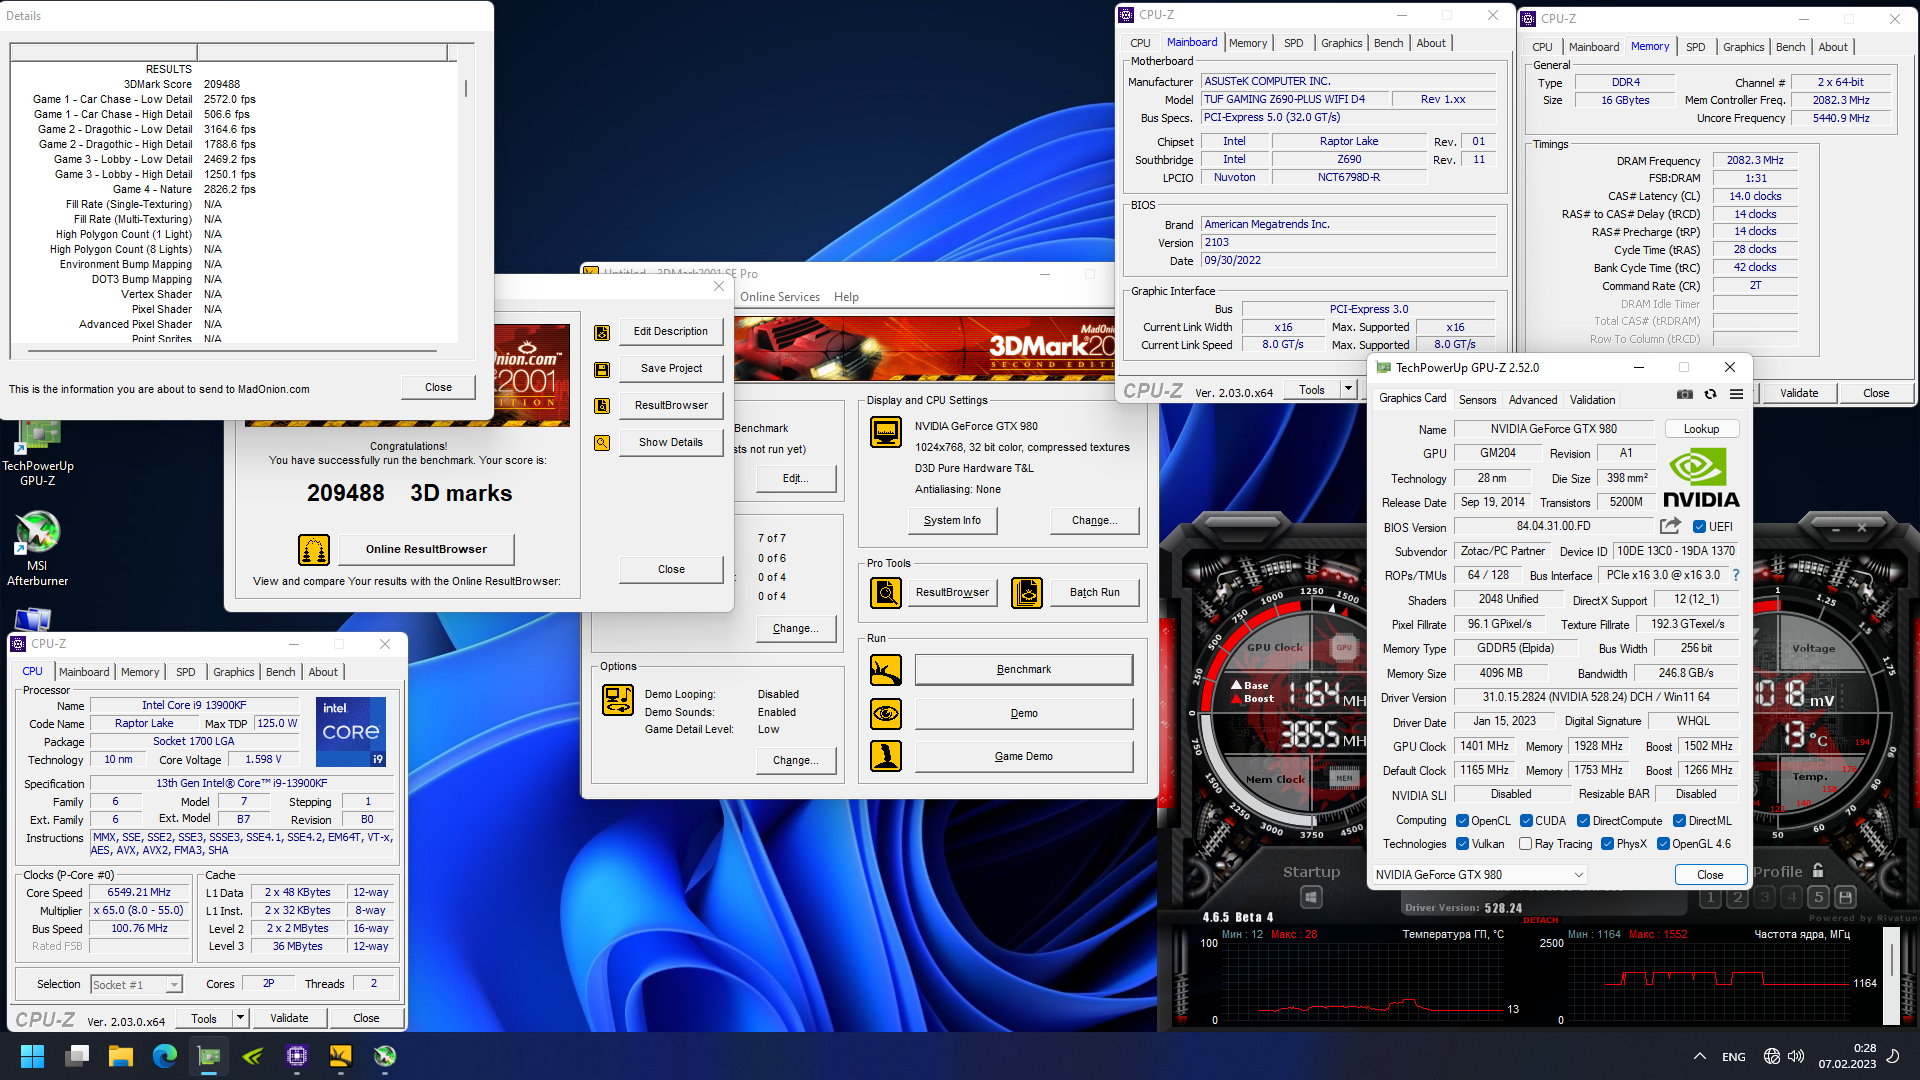This screenshot has width=1920, height=1080.
Task: Open Advanced tab in GPU-Z
Action: click(x=1532, y=400)
